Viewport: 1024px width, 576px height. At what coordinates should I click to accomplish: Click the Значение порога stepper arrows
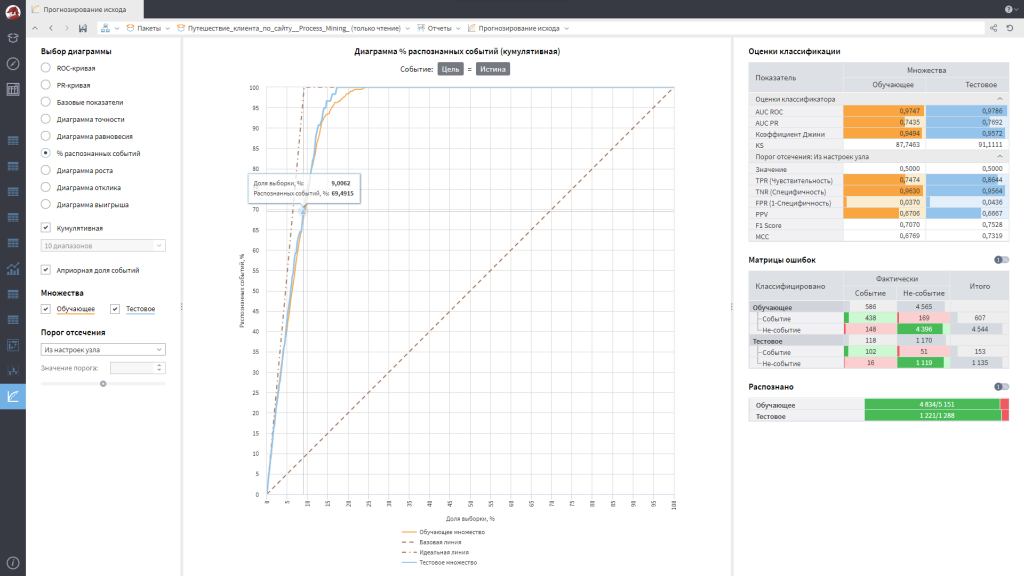coord(160,368)
